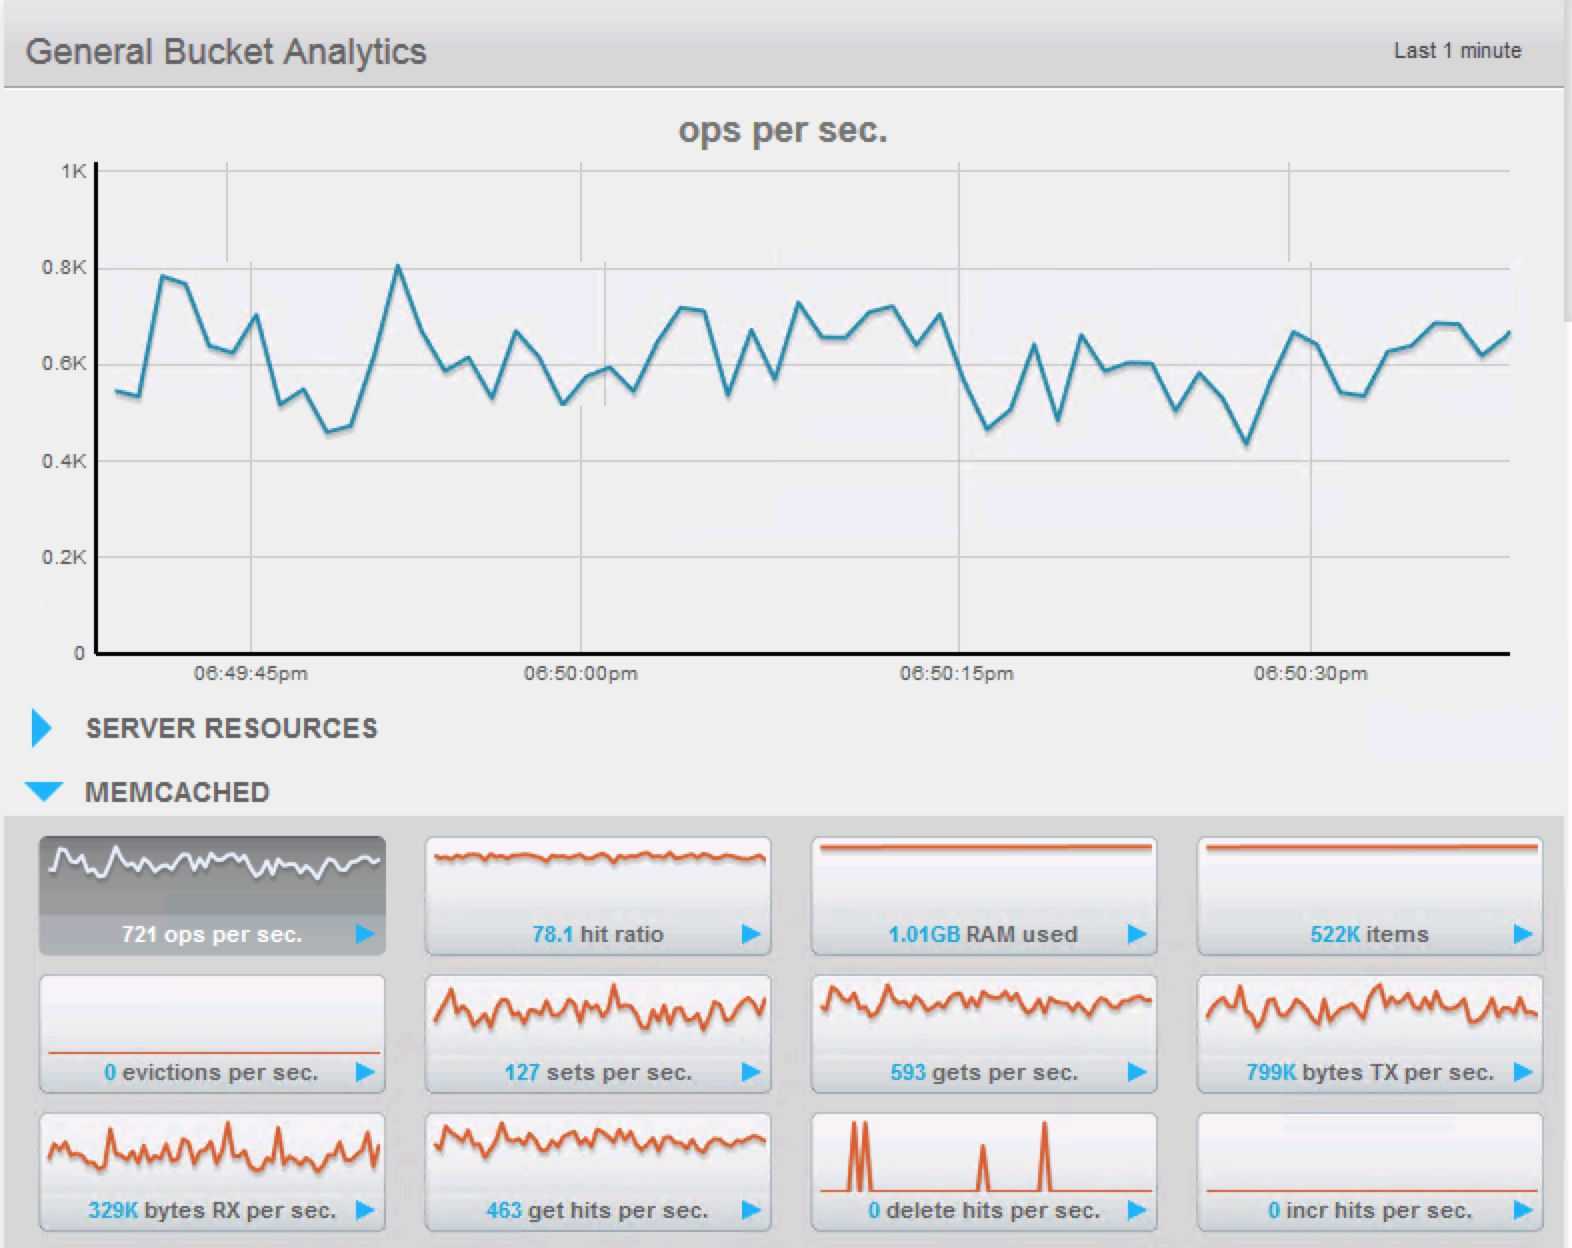
Task: Click the 06:50:30pm time axis label
Action: (x=1311, y=673)
